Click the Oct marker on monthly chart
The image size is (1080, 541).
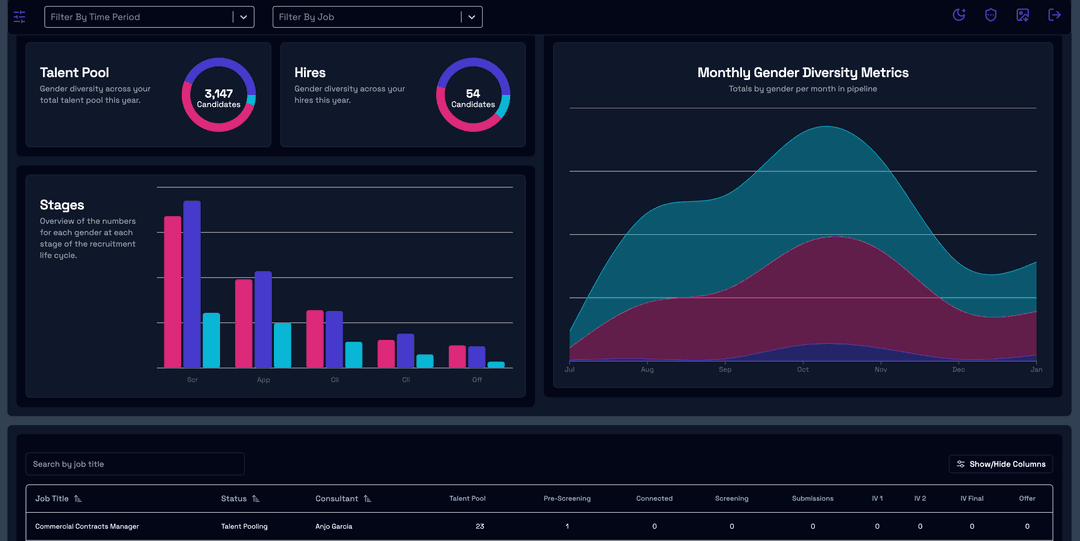pos(803,369)
